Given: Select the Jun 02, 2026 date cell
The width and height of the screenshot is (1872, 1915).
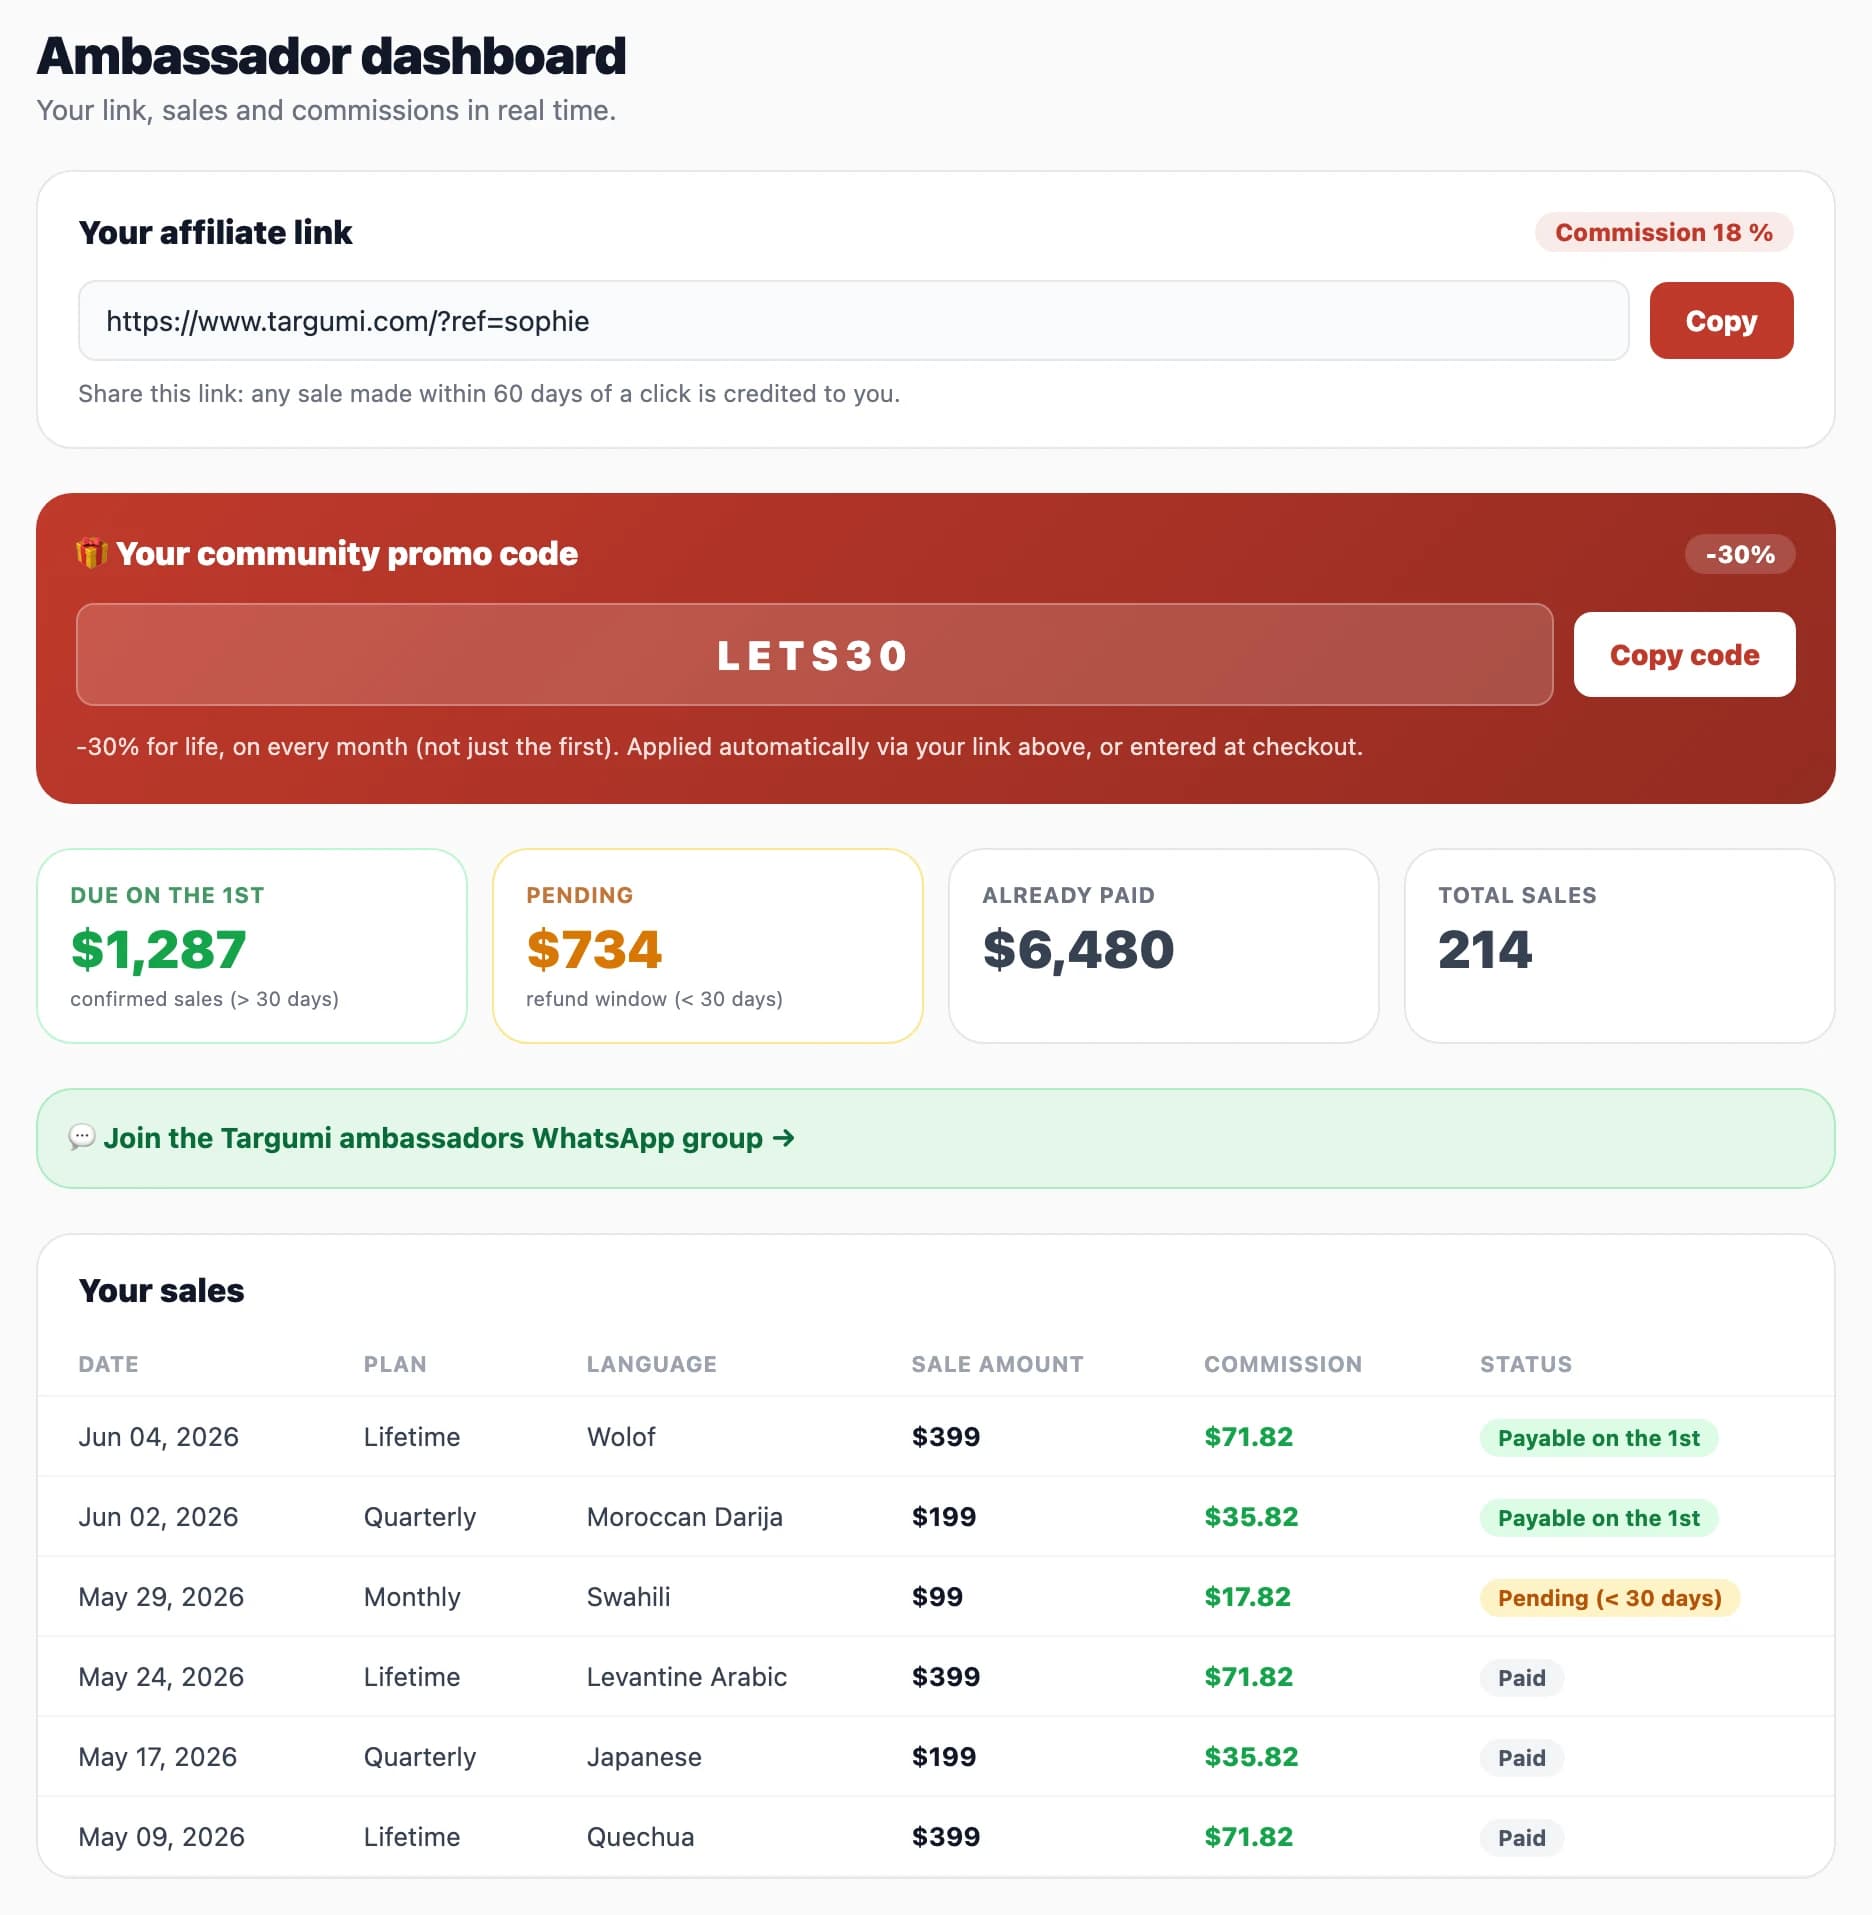Looking at the screenshot, I should pyautogui.click(x=158, y=1517).
